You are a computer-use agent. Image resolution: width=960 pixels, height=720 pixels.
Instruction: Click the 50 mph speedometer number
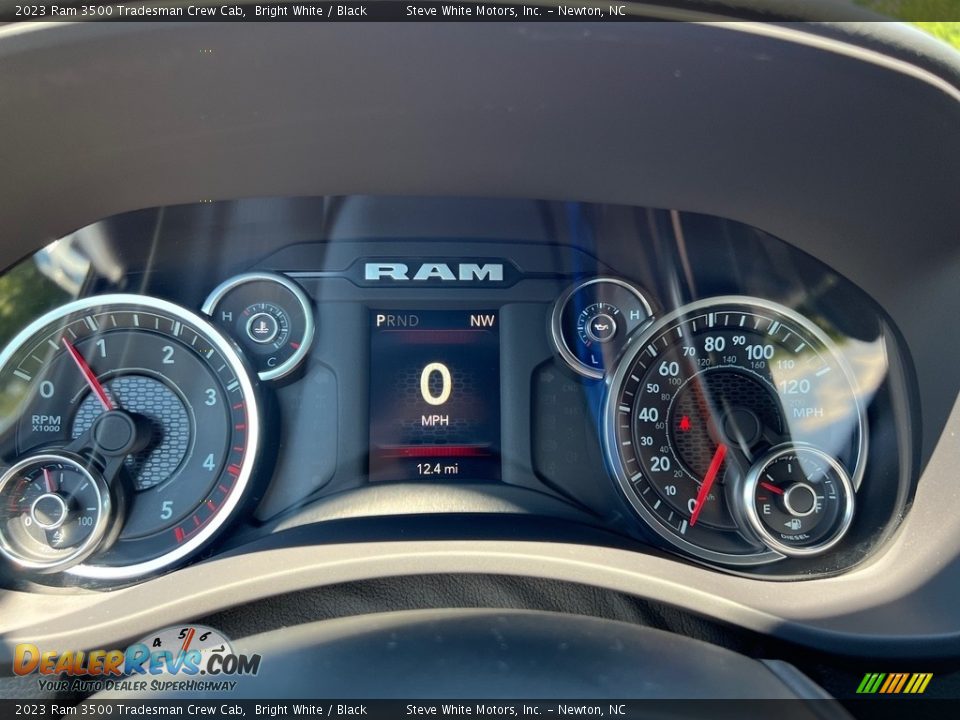[x=653, y=388]
